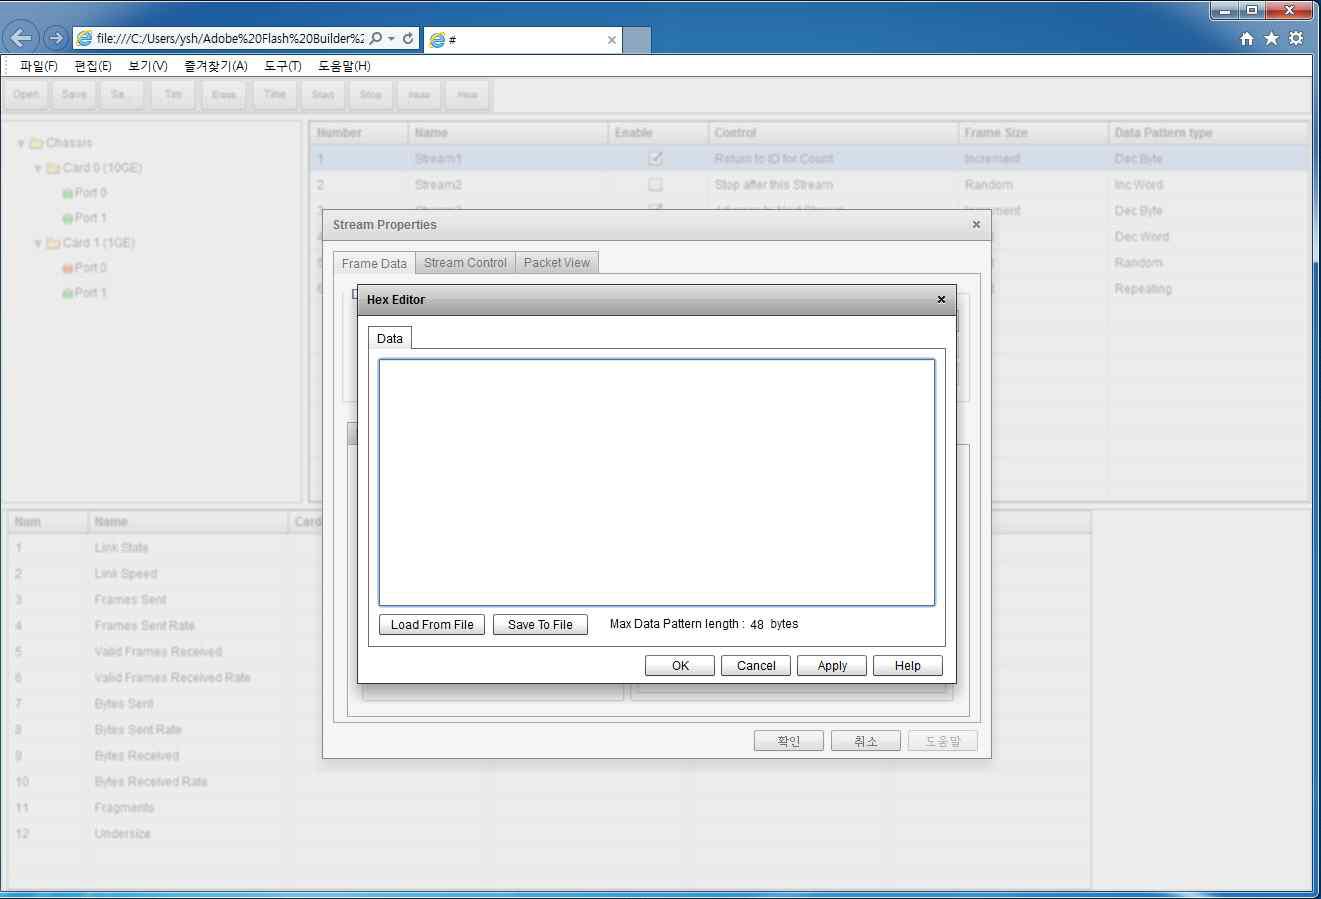
Task: Click the Card 0 (10GE) folder icon
Action: 53,168
